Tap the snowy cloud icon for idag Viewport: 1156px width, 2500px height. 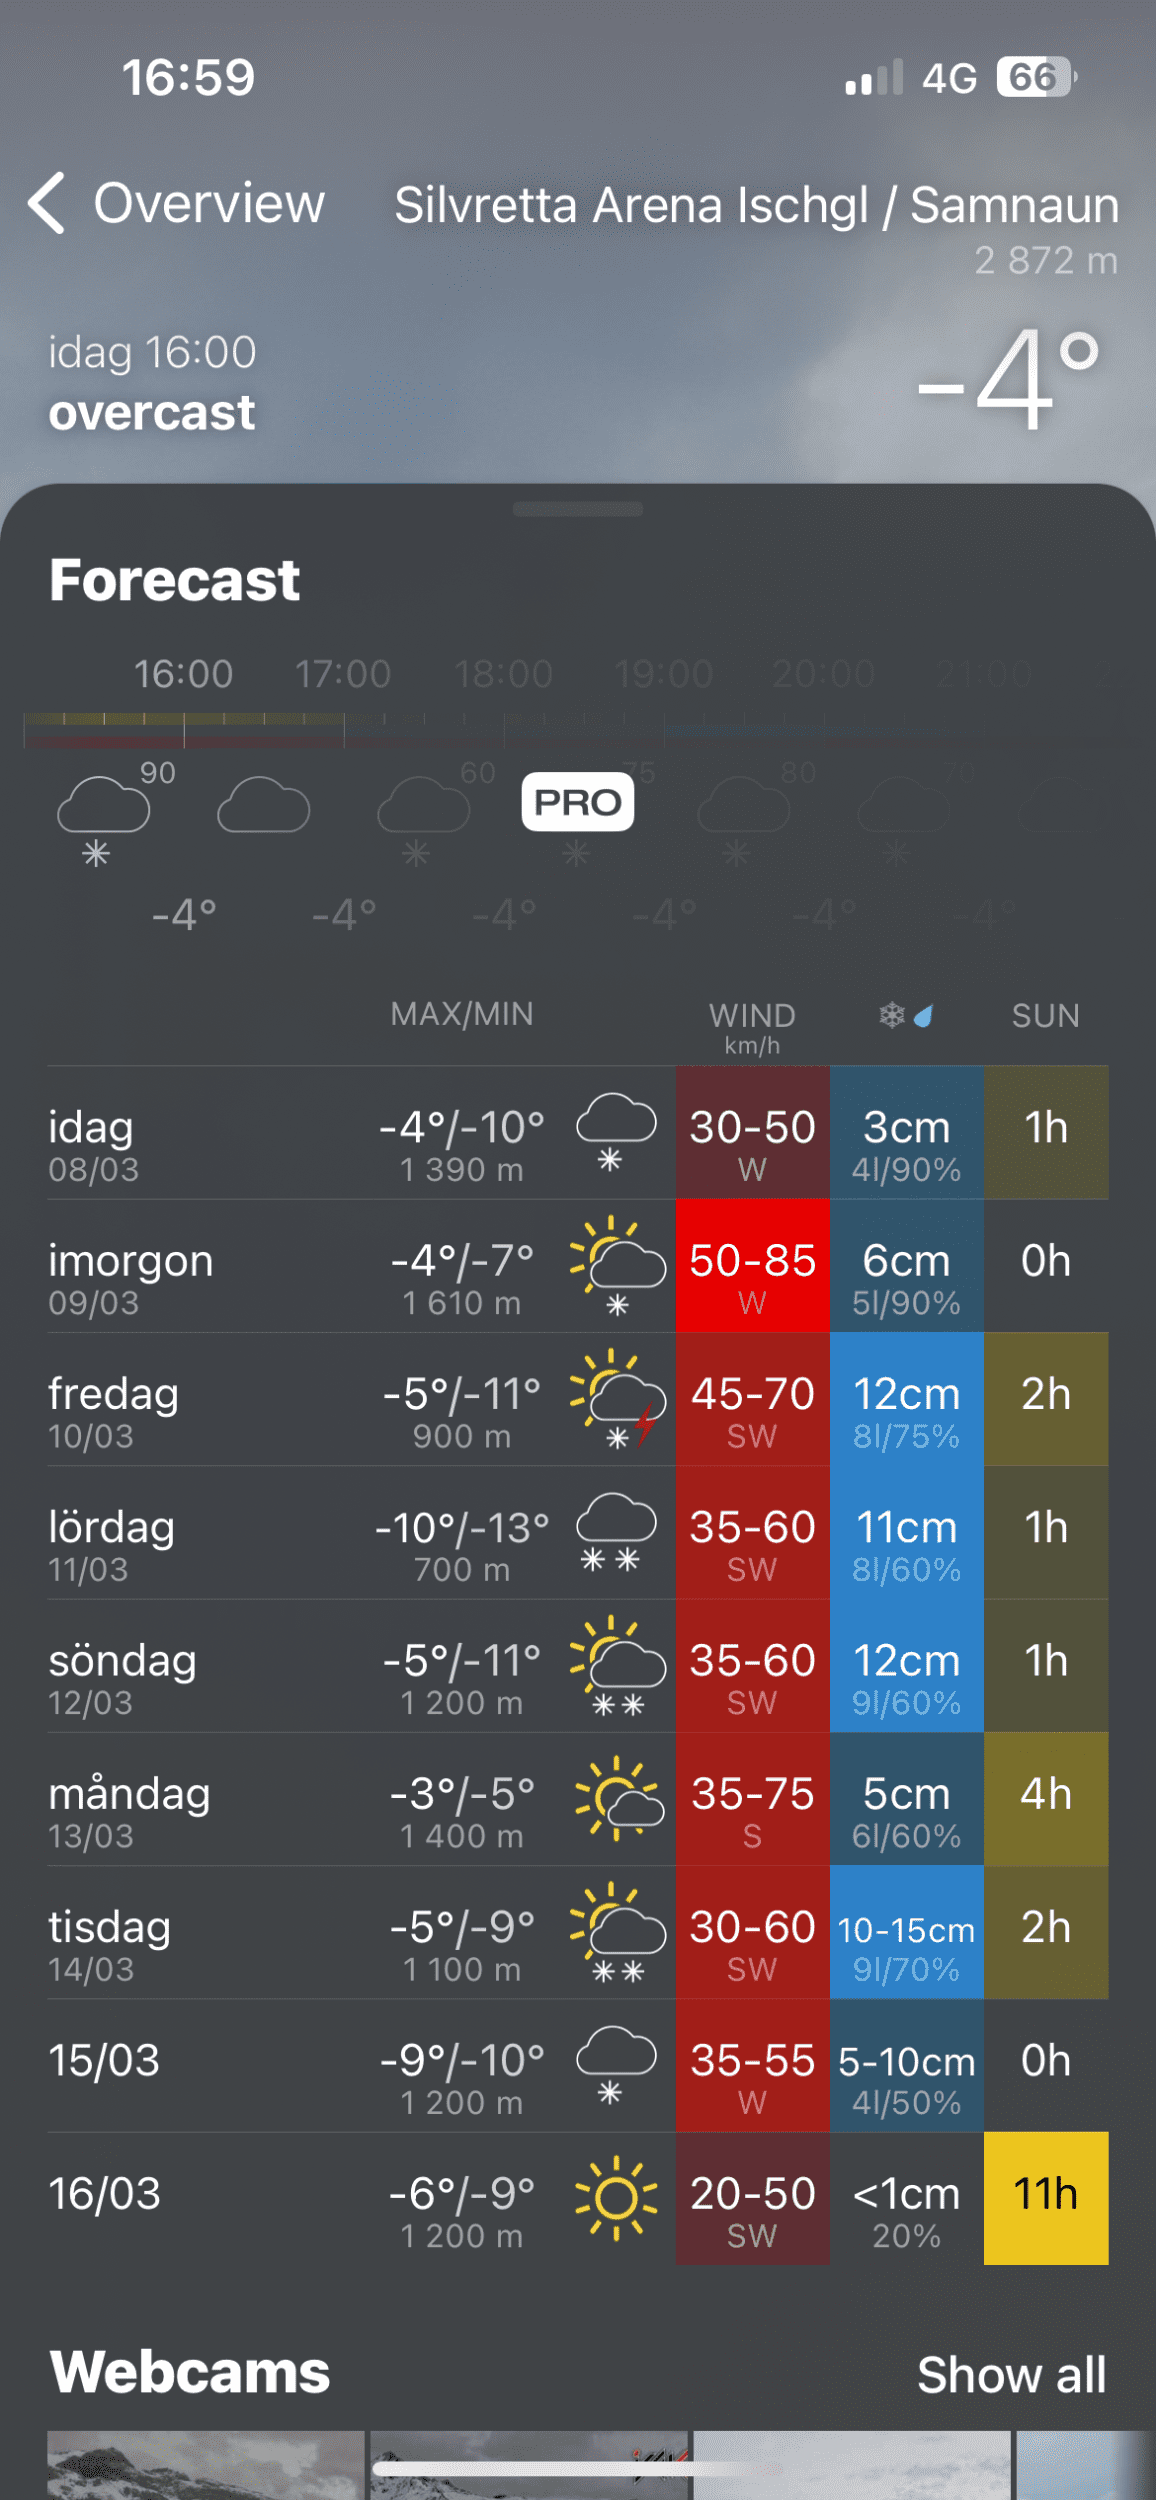(x=615, y=1131)
